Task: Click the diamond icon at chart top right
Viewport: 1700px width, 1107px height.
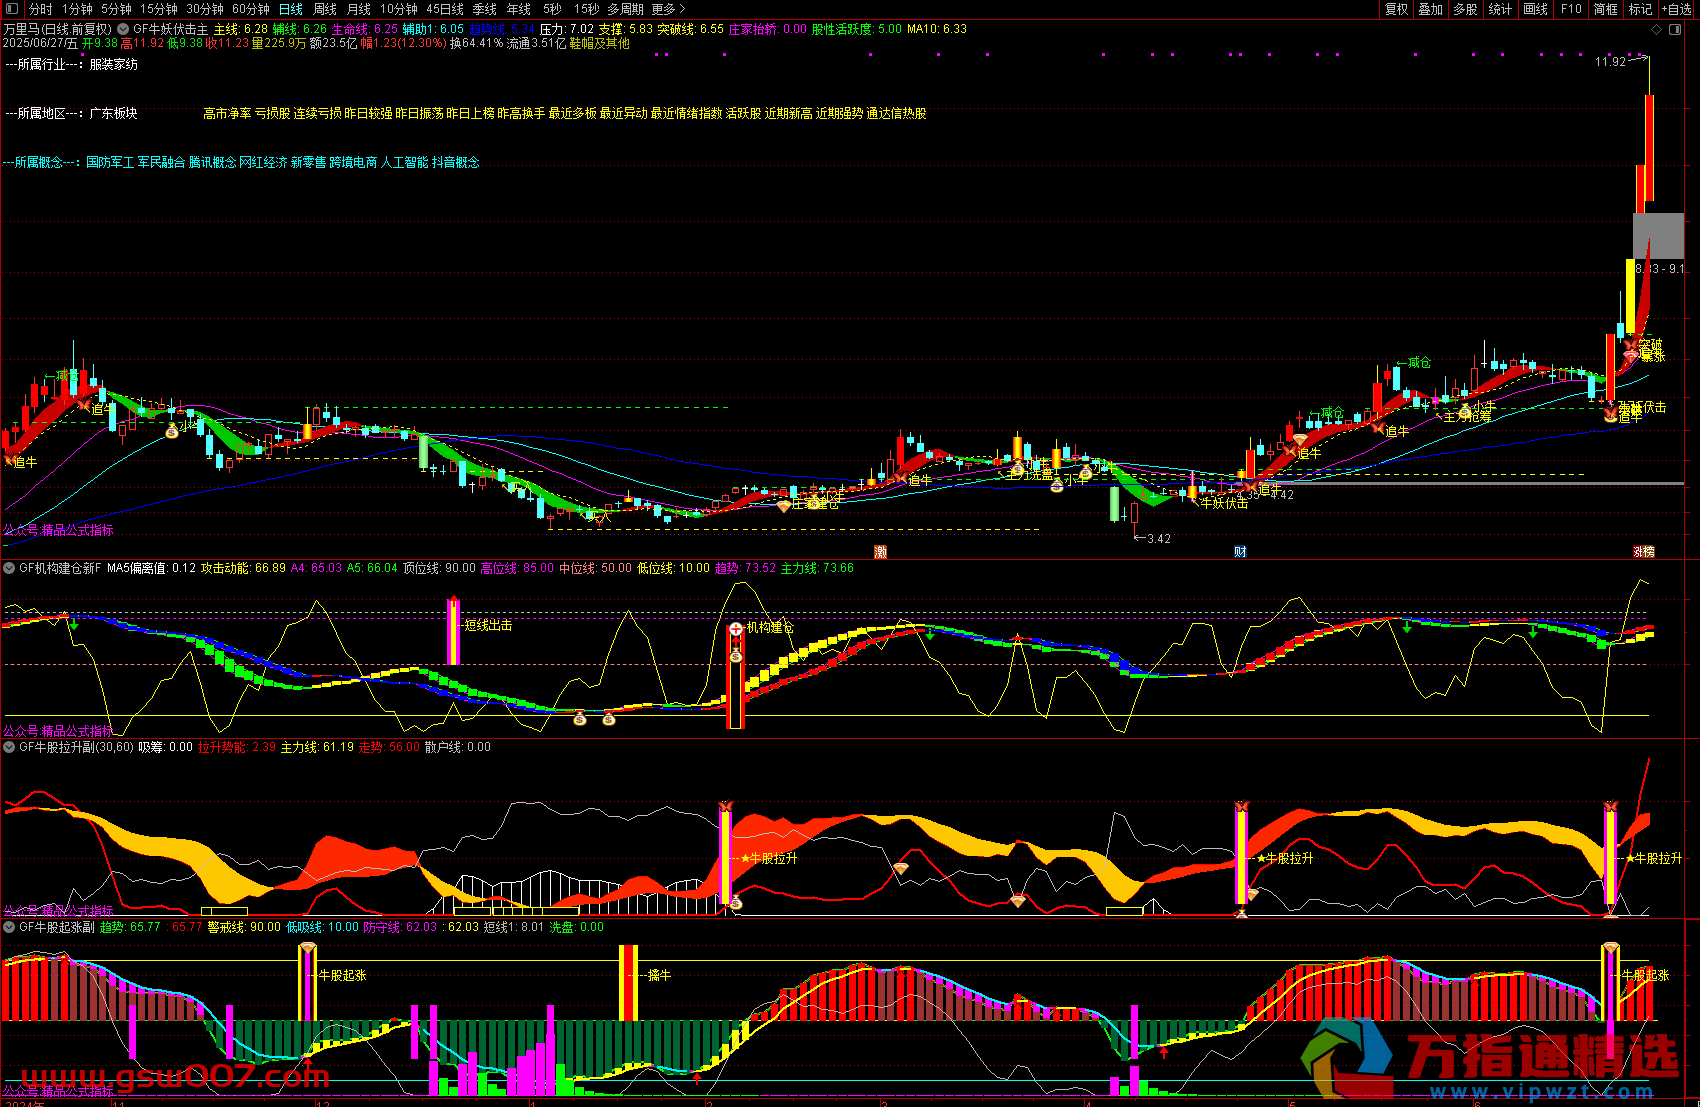Action: (1657, 30)
